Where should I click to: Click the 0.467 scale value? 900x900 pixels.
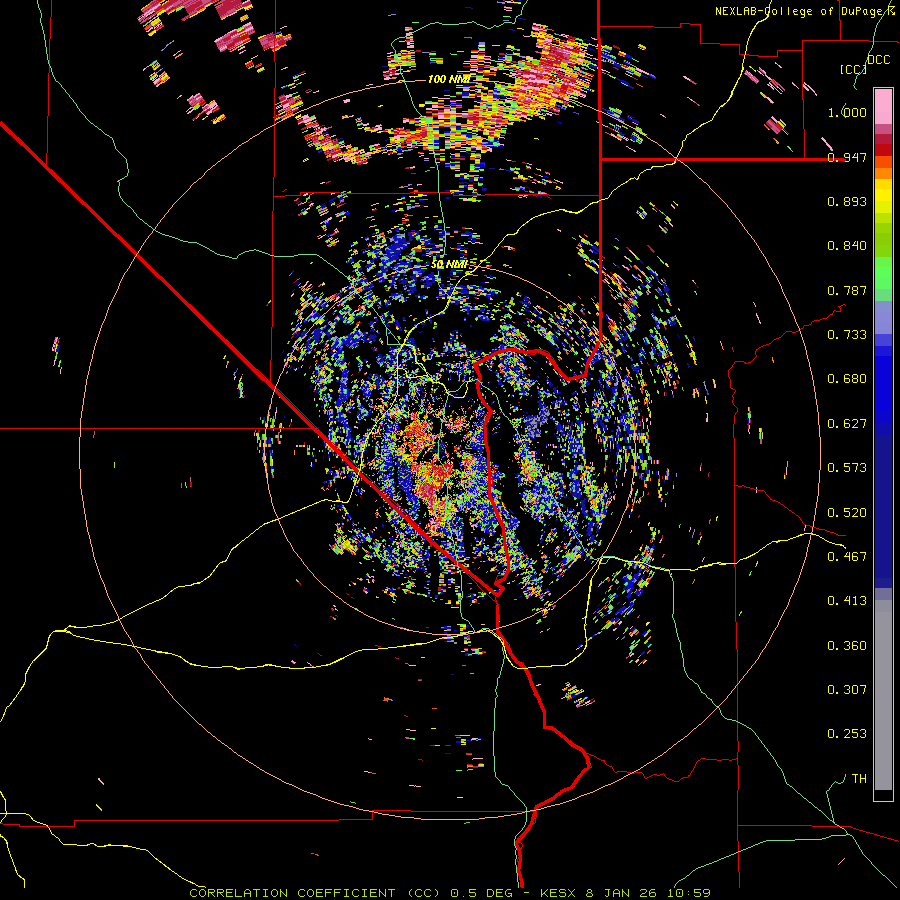(x=847, y=557)
